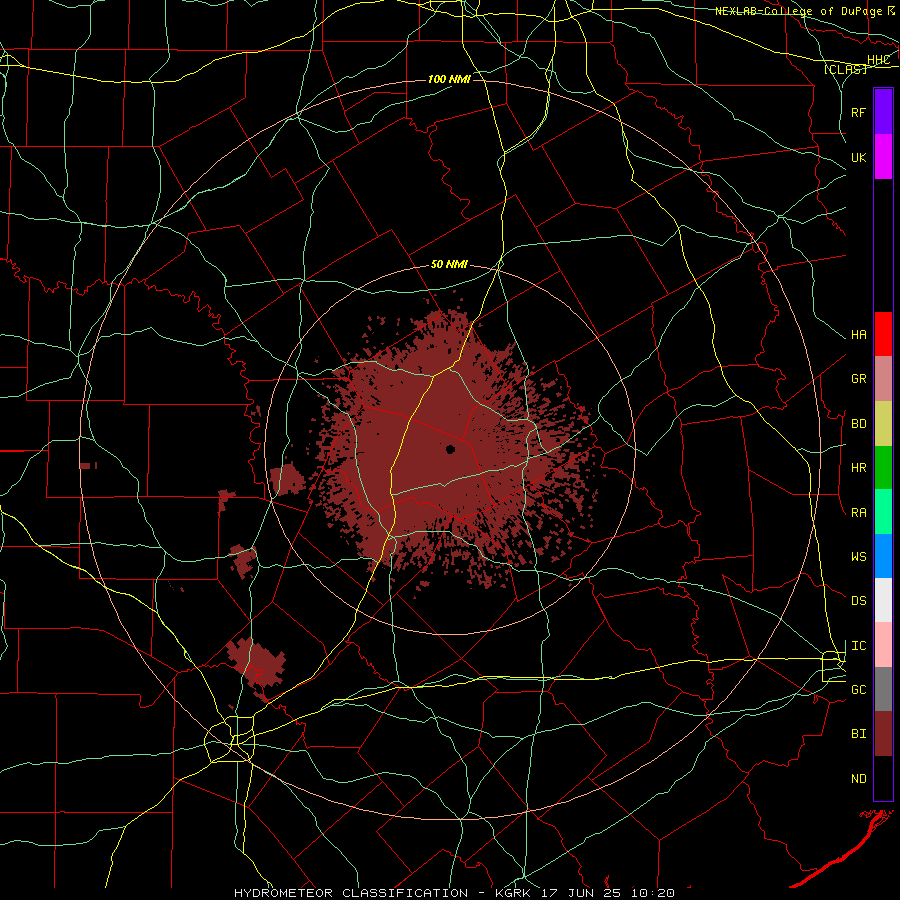Click the HA red legend swatch
The width and height of the screenshot is (900, 900).
coord(883,334)
